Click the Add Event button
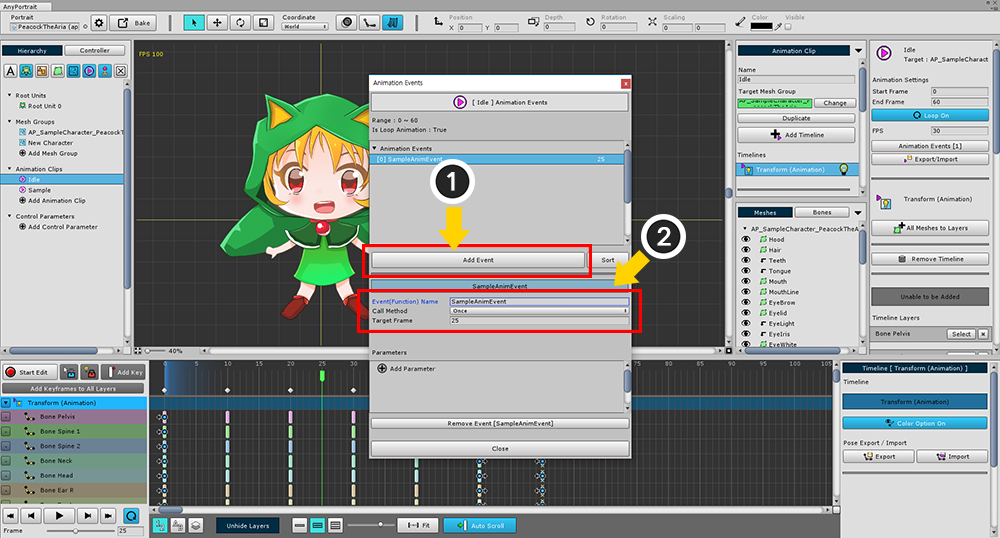The height and width of the screenshot is (538, 1000). [478, 260]
